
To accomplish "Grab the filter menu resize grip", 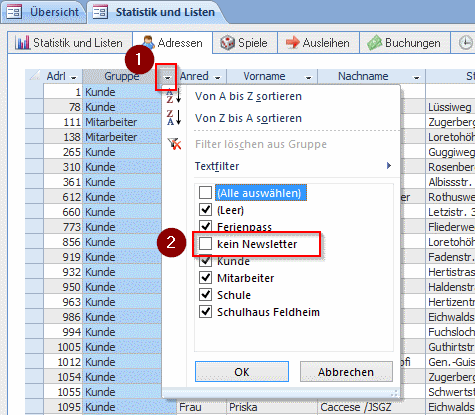I will coord(395,393).
